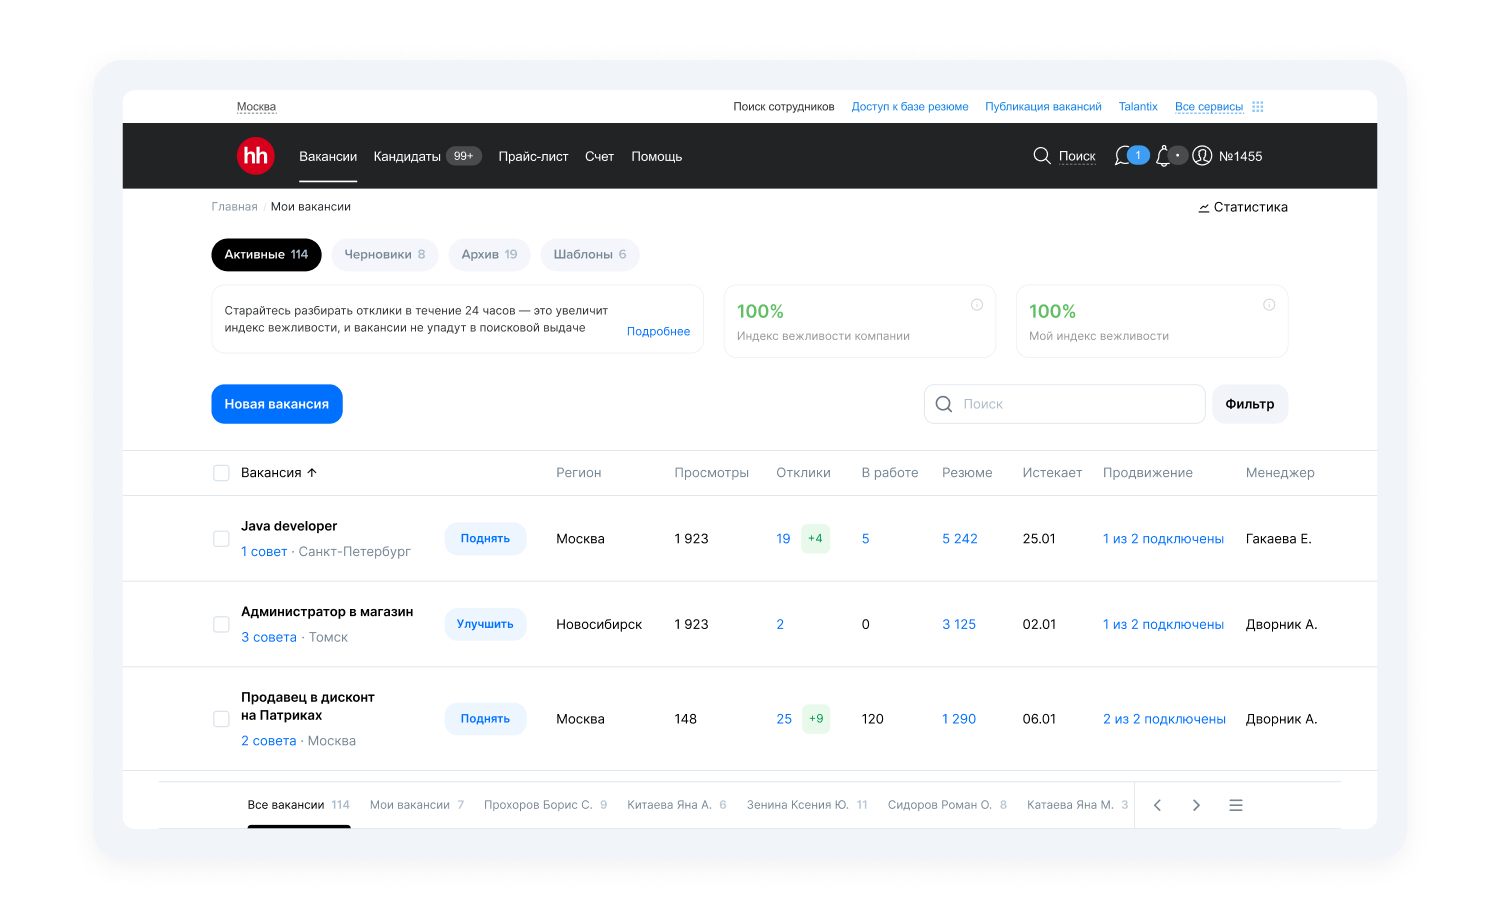Open the 1 совет link under Java developer
The width and height of the screenshot is (1500, 920).
coord(264,552)
